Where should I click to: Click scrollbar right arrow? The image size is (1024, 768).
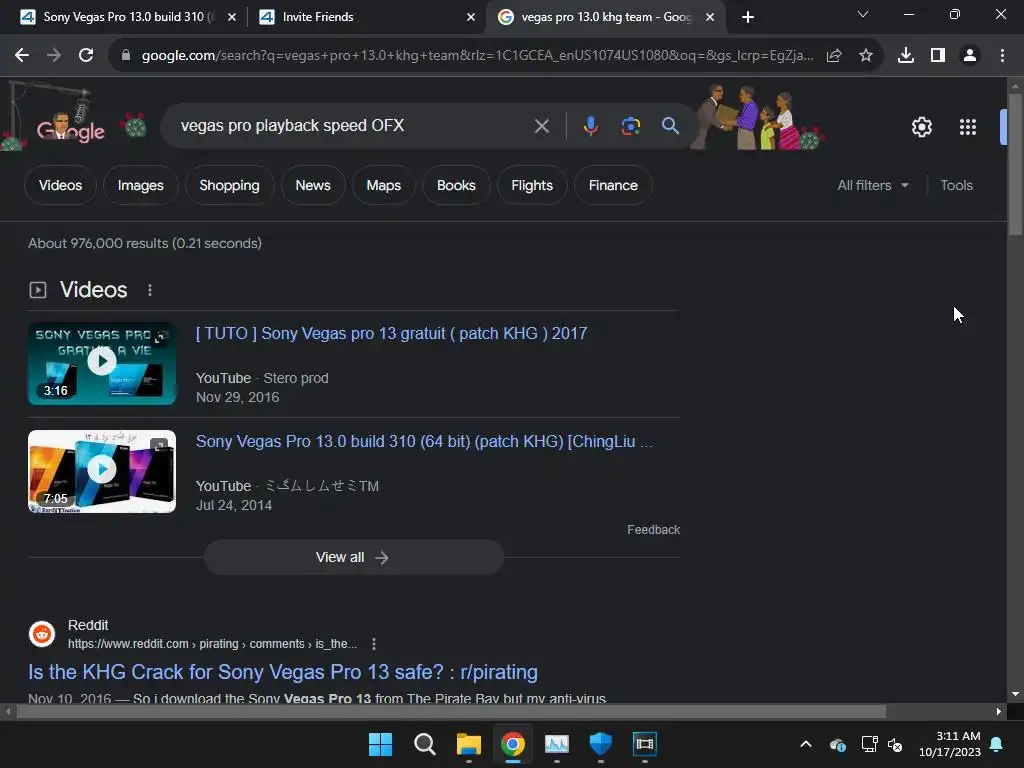(999, 711)
